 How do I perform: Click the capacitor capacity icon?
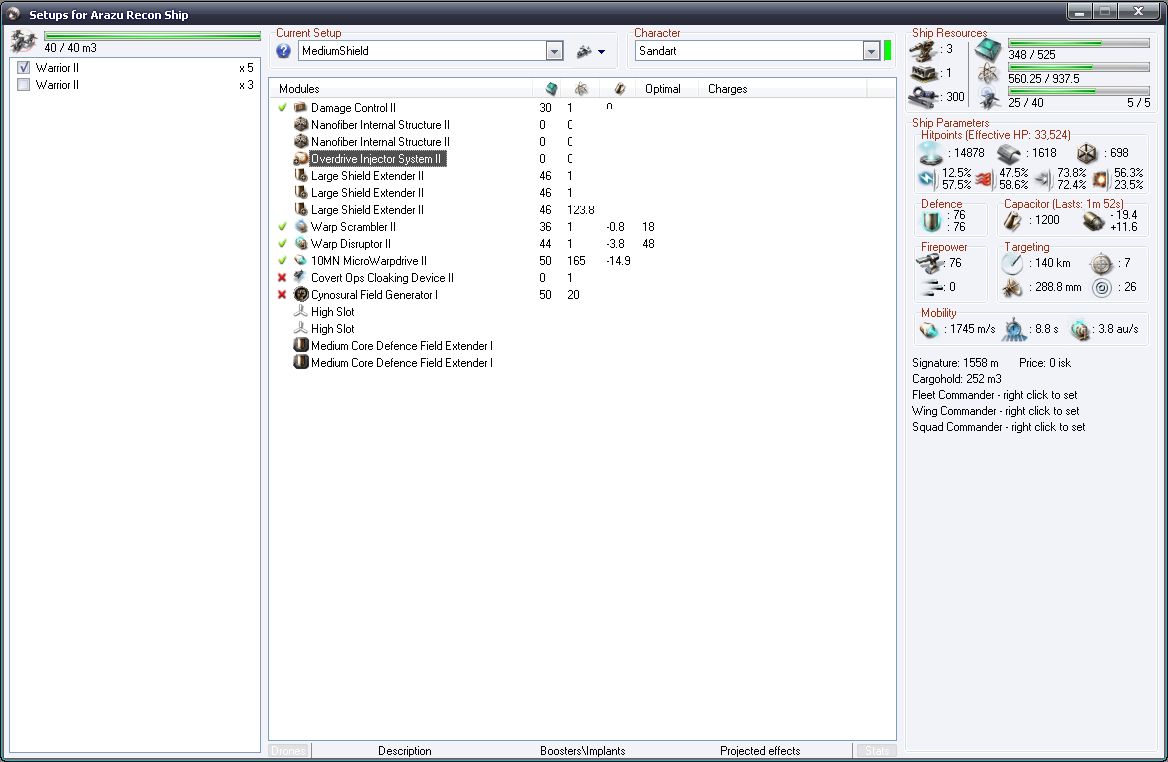coord(1012,220)
